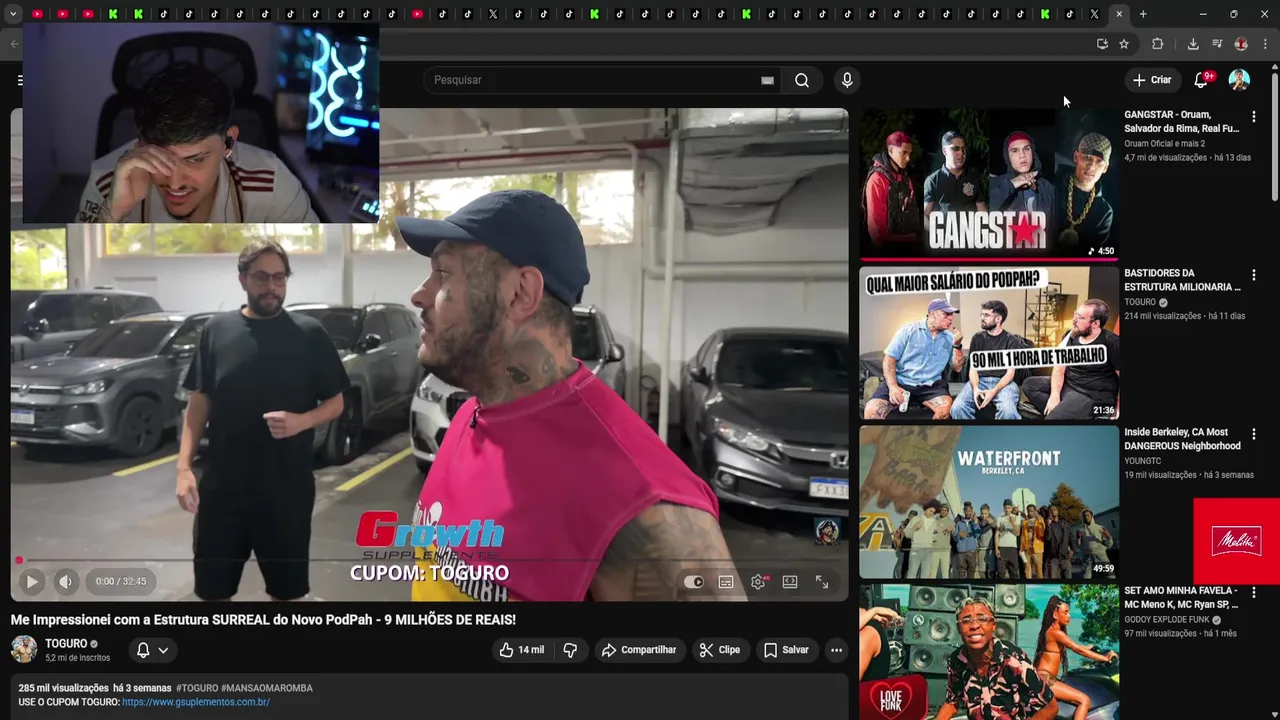Image resolution: width=1280 pixels, height=720 pixels.
Task: Turn on subtitles in the video player
Action: click(x=726, y=582)
